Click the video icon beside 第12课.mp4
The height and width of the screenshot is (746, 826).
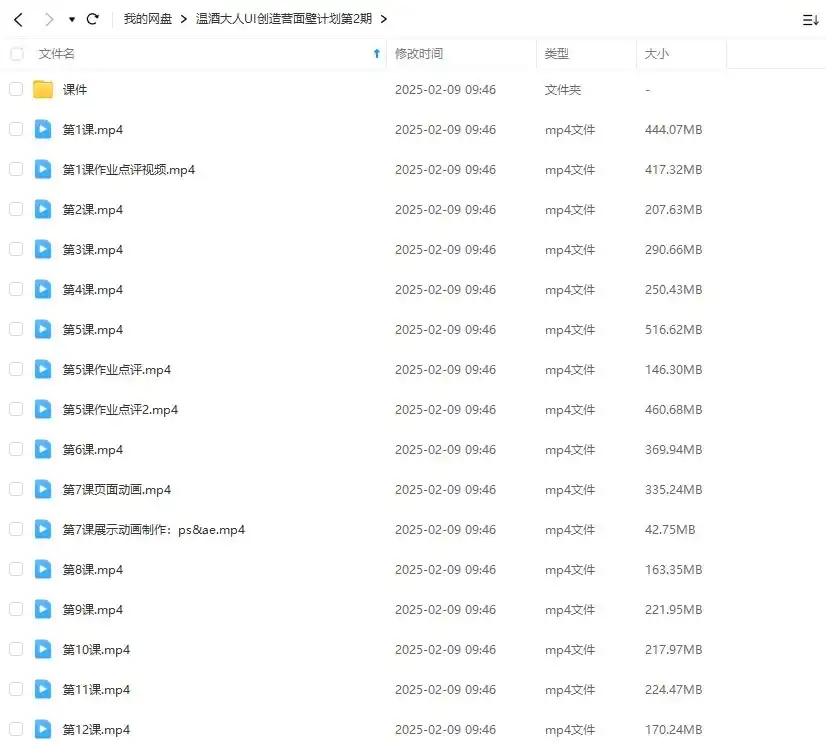click(42, 729)
